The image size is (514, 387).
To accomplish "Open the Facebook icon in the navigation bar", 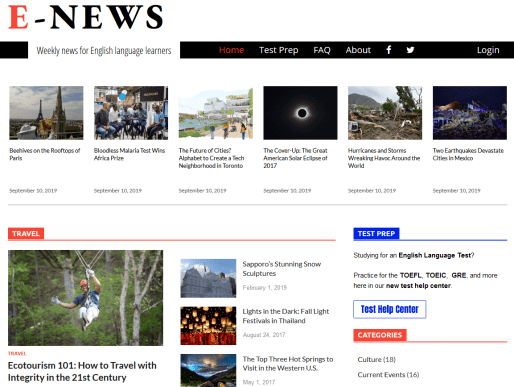I will coord(389,50).
